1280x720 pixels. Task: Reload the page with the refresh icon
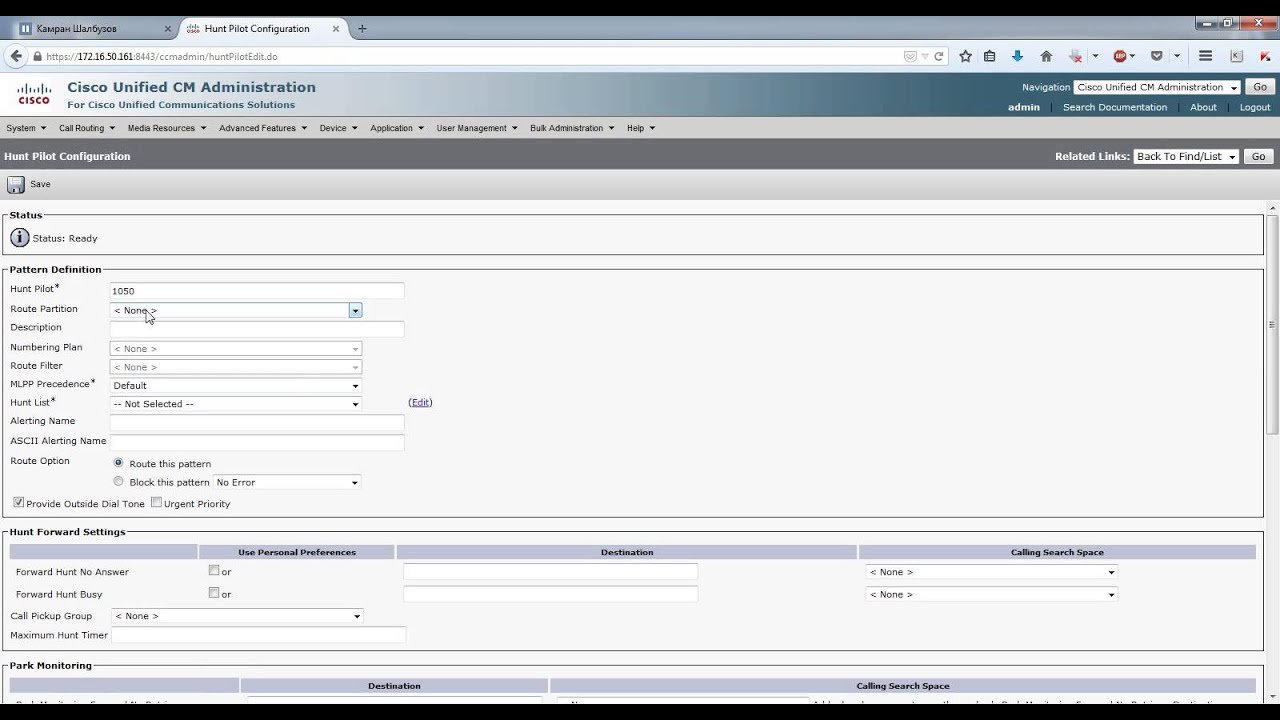[x=939, y=57]
